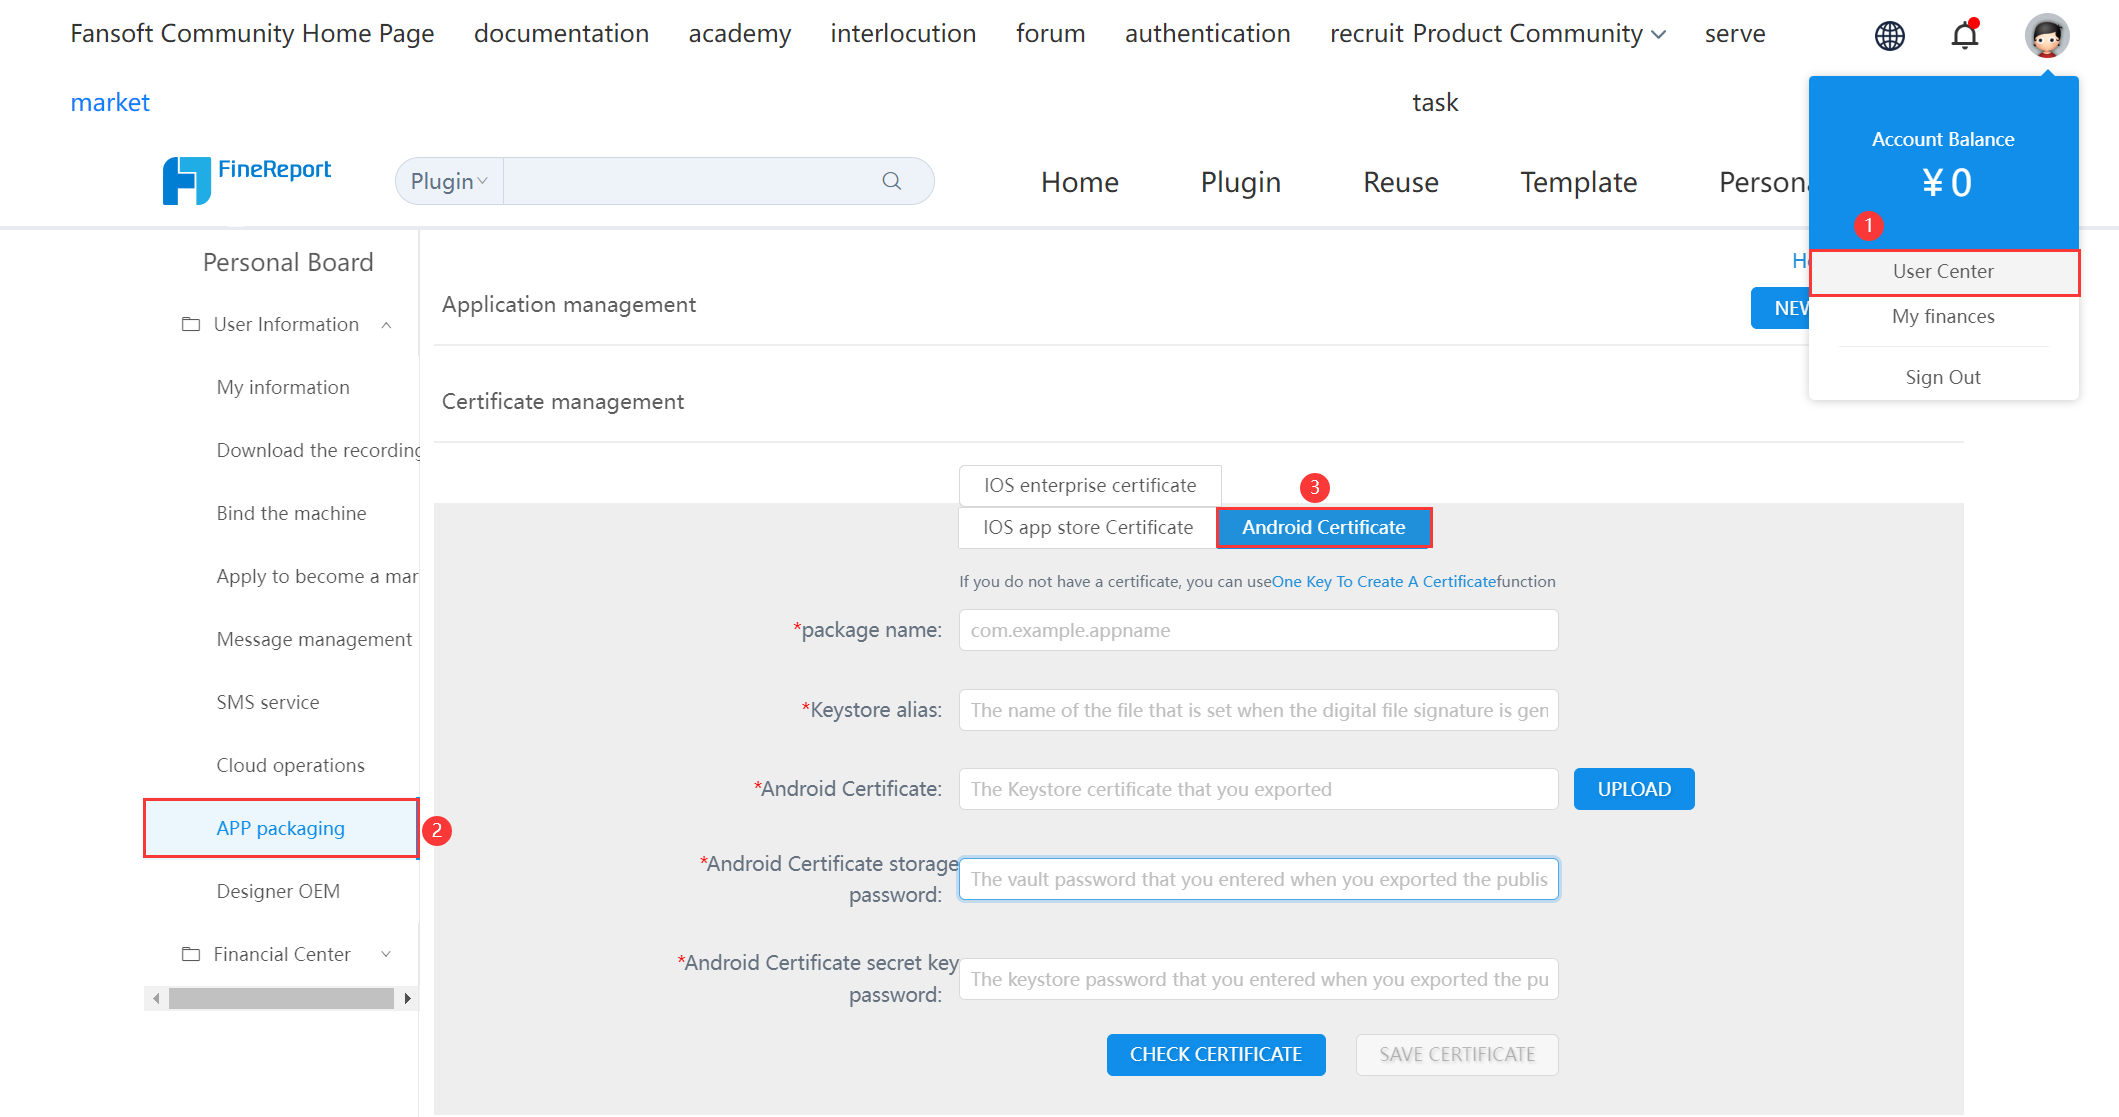Viewport: 2119px width, 1117px height.
Task: Open Designer OEM in sidebar
Action: (x=278, y=891)
